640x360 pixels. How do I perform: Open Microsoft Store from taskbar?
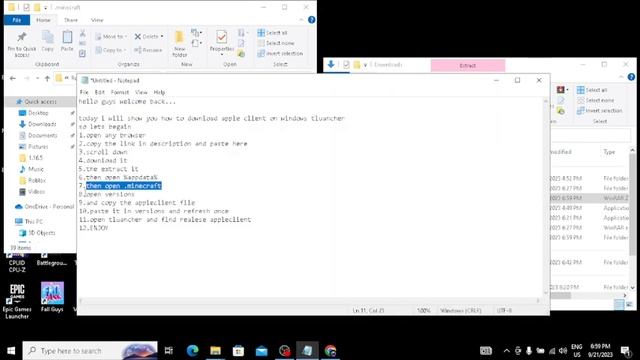pos(238,351)
